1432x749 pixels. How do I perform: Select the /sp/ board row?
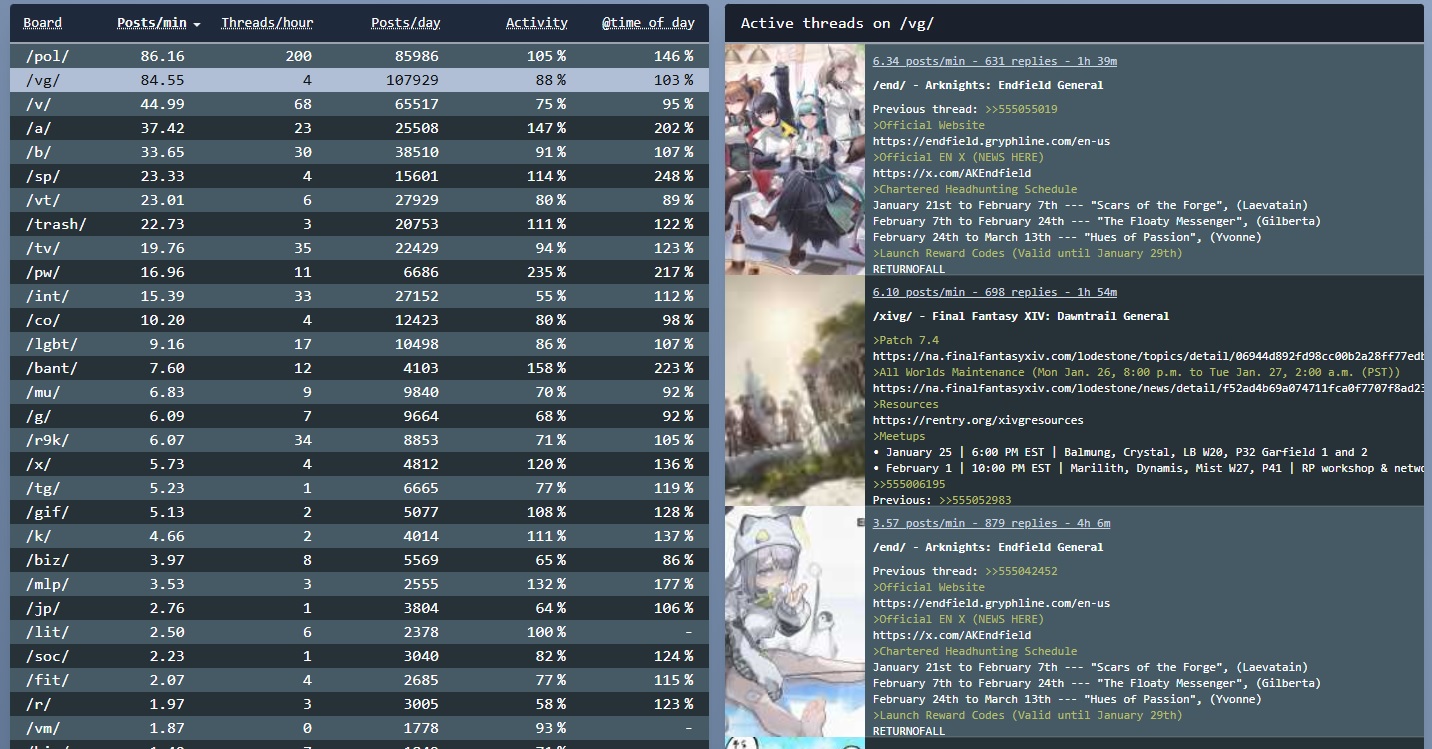point(359,176)
